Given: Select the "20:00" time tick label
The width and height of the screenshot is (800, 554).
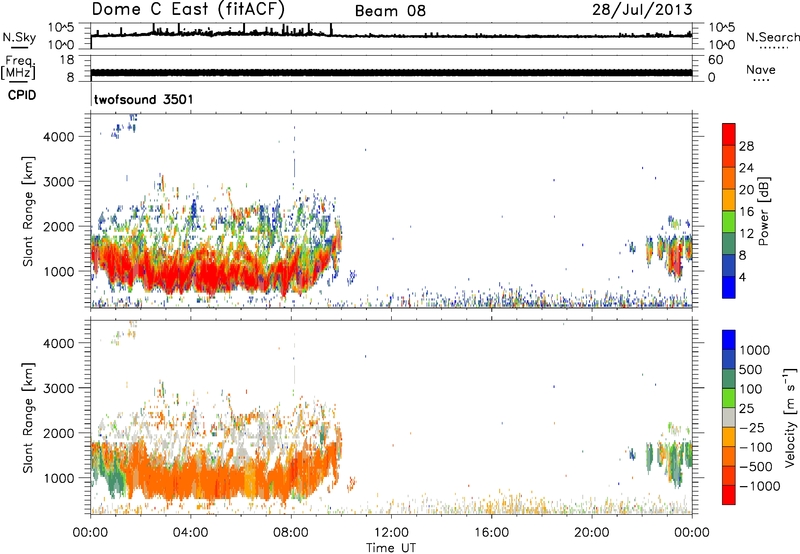Looking at the screenshot, I should click(592, 533).
